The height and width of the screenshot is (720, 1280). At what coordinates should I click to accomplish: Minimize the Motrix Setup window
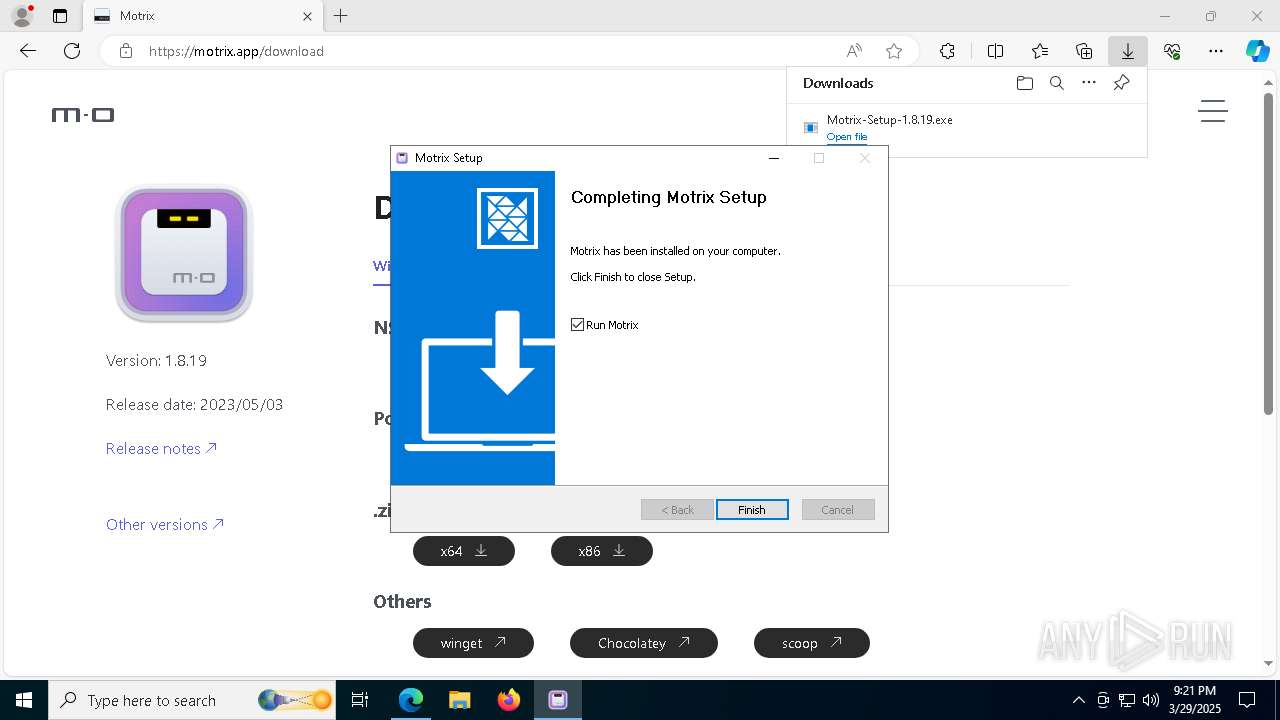[x=773, y=158]
